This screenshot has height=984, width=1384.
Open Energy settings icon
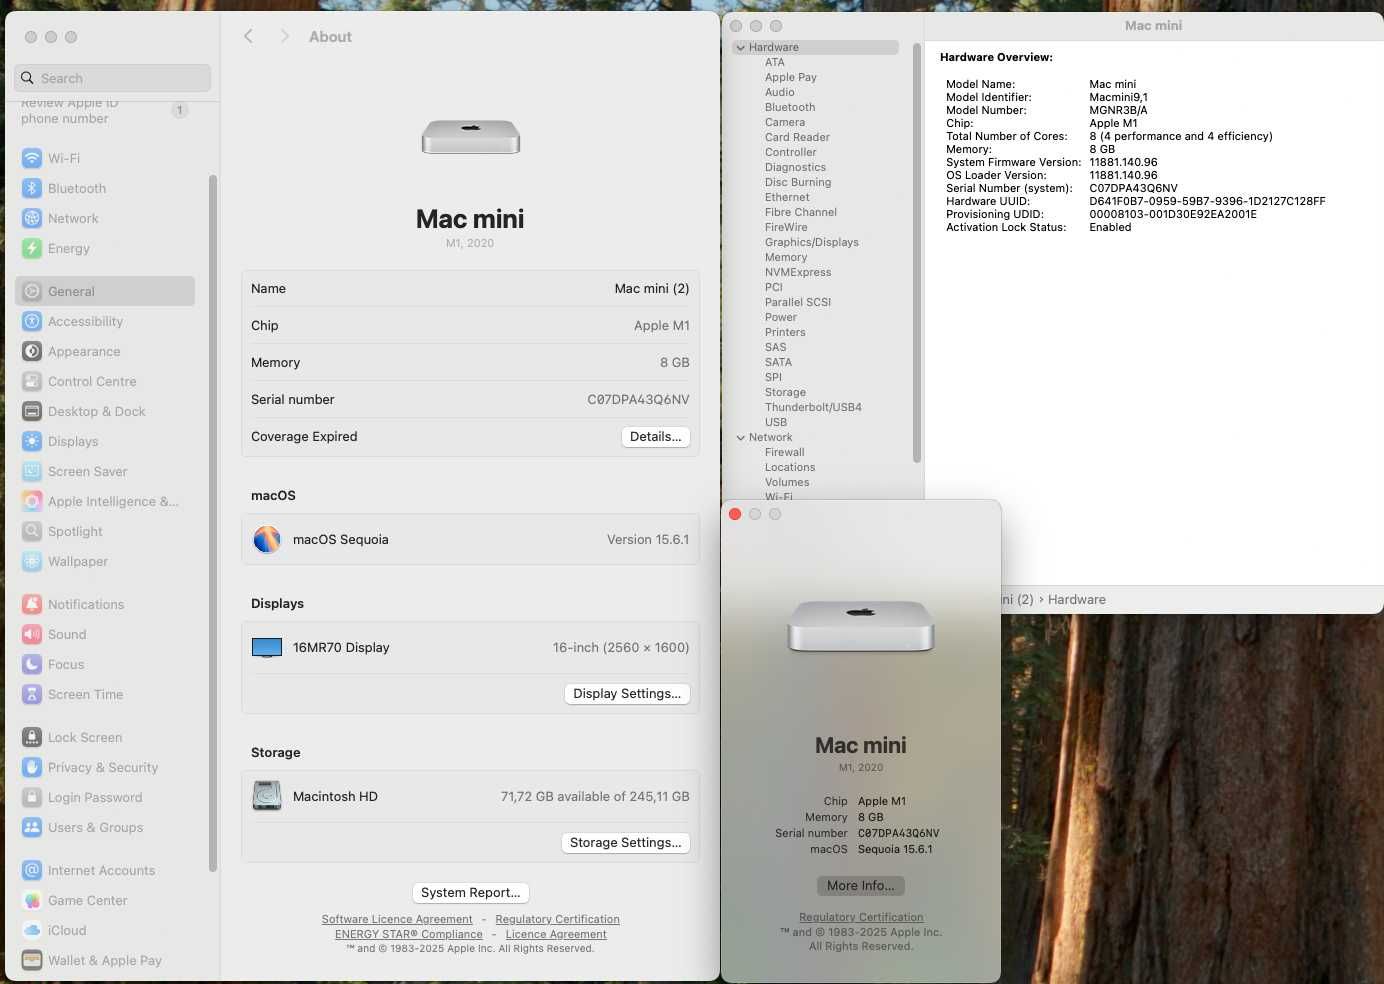click(32, 248)
